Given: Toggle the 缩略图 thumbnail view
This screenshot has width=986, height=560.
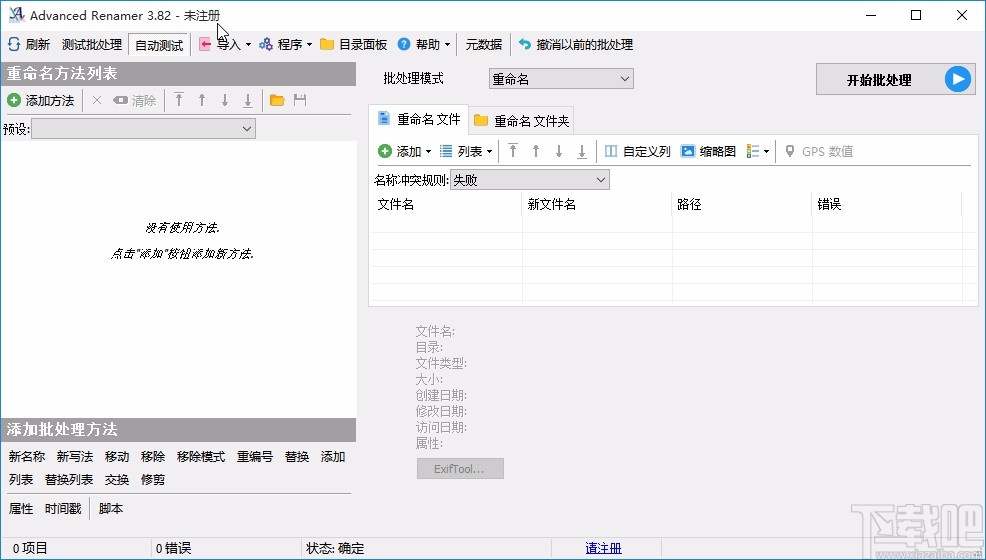Looking at the screenshot, I should [708, 151].
